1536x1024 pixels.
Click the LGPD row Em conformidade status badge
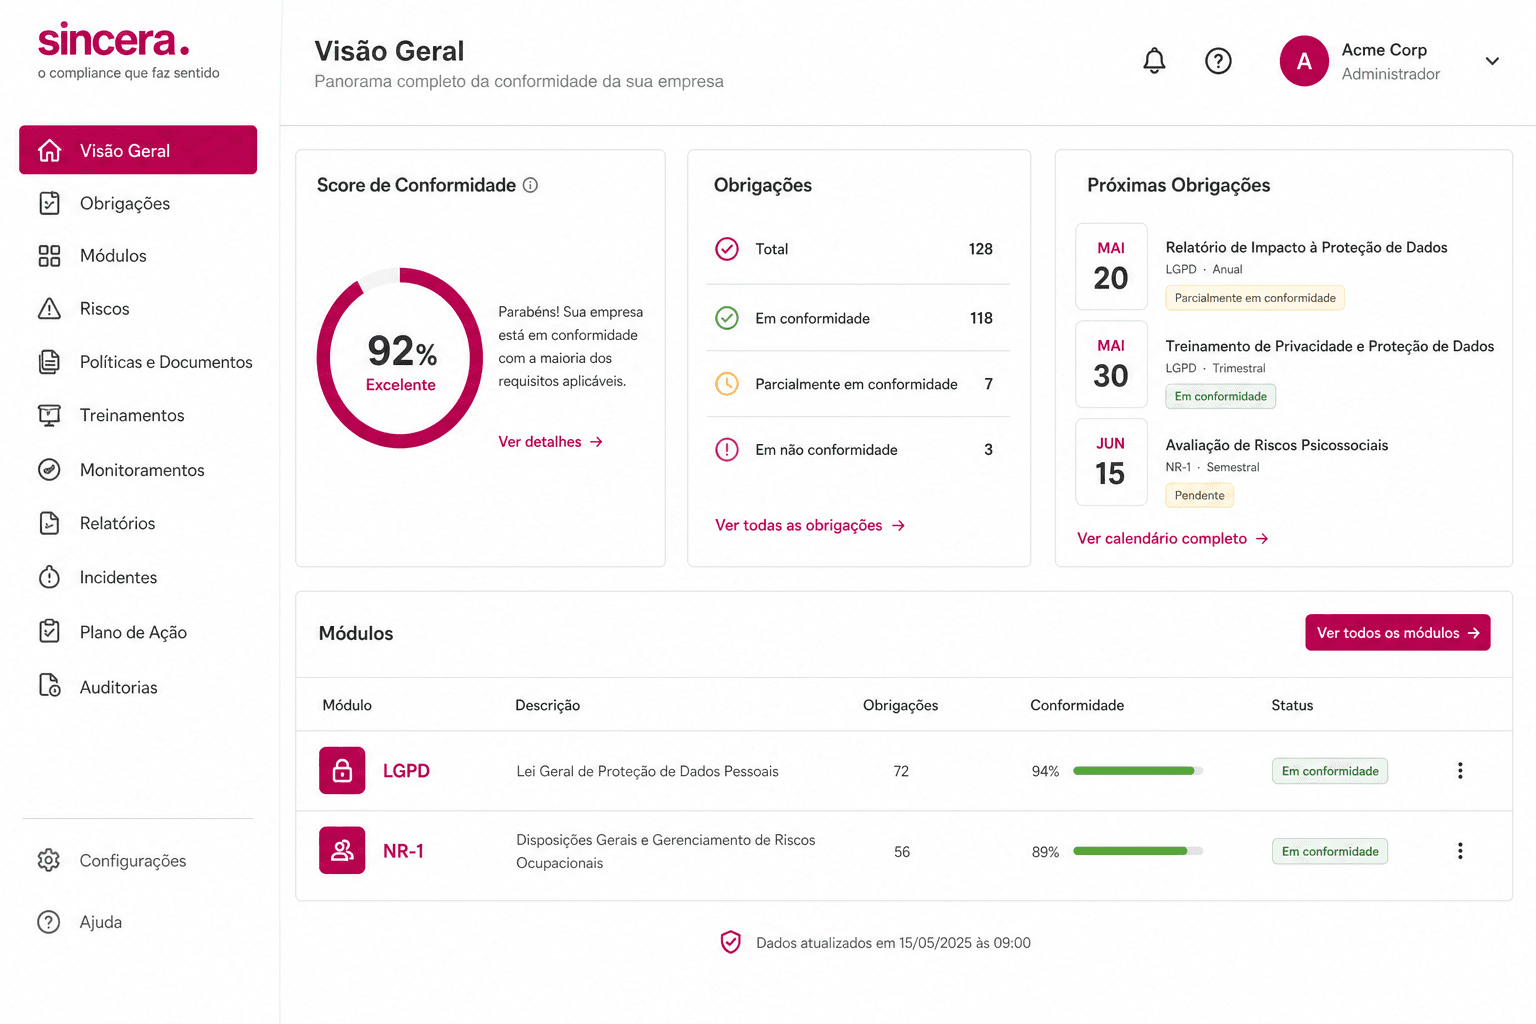1330,771
